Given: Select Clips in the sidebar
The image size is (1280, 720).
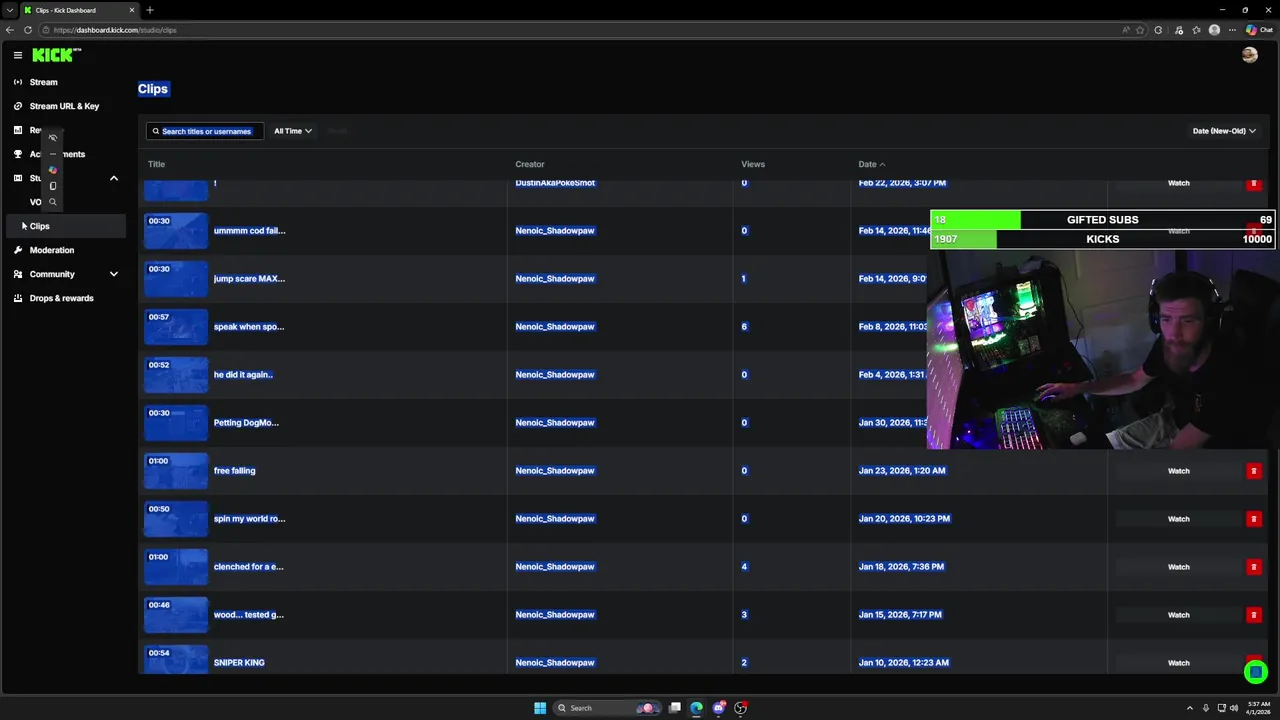Looking at the screenshot, I should click(66, 226).
